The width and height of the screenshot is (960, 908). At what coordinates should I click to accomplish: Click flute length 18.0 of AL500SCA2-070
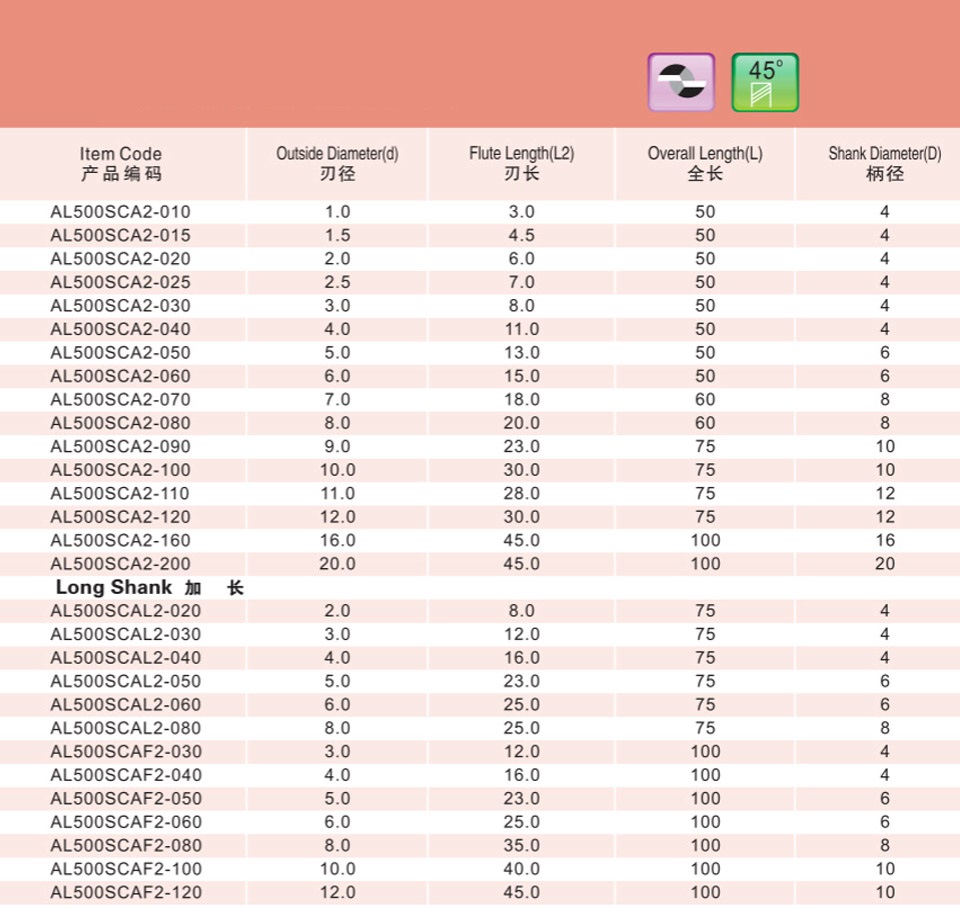coord(522,400)
